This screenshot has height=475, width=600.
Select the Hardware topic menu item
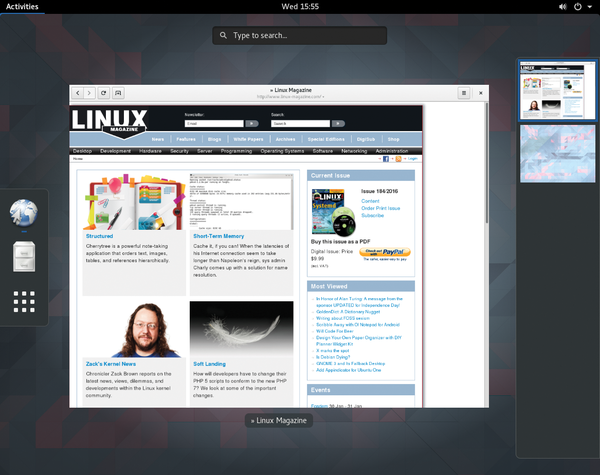click(x=150, y=151)
